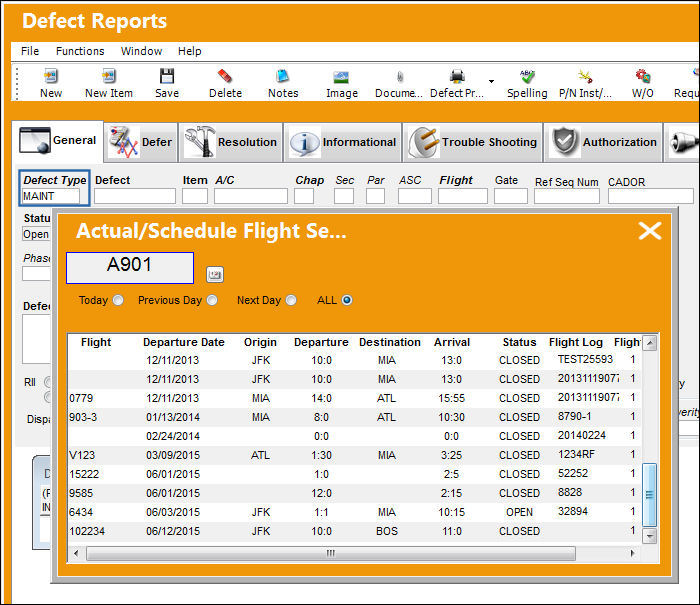Open the File menu

30,51
